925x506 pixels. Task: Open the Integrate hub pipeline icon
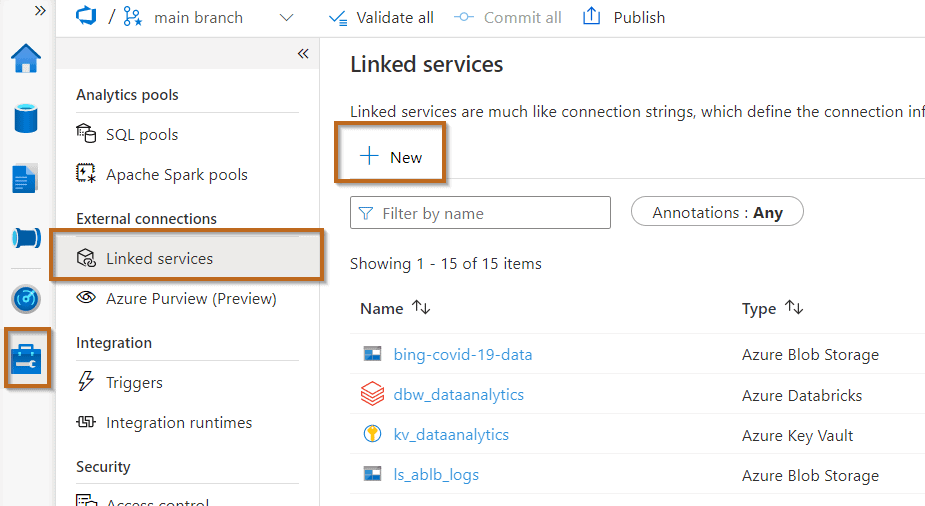[x=27, y=238]
